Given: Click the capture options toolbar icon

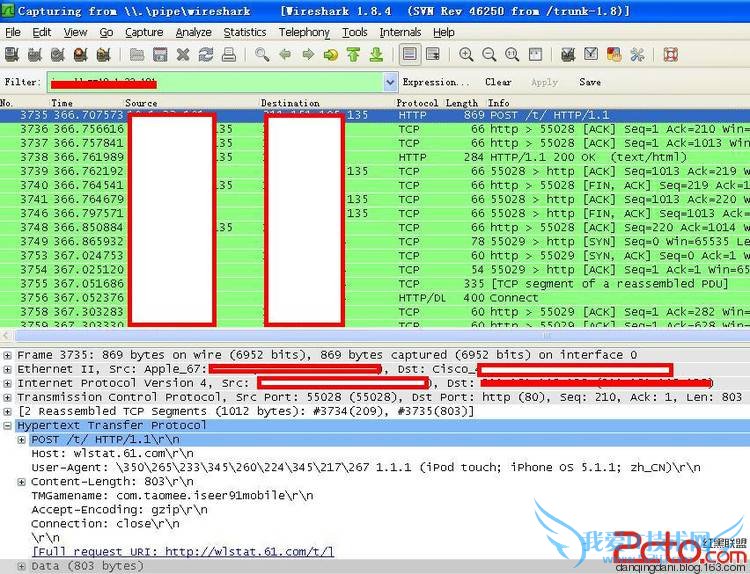Looking at the screenshot, I should (x=34, y=55).
